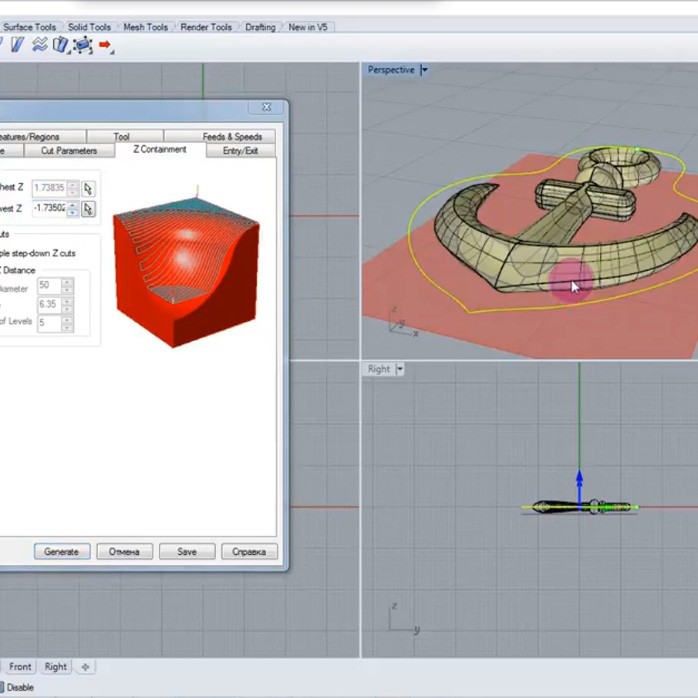The height and width of the screenshot is (698, 698).
Task: Click the Save button in dialog
Action: (187, 552)
